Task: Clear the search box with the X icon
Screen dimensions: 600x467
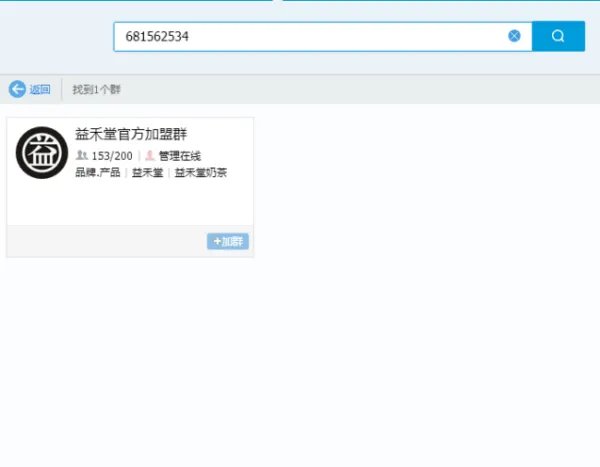Action: tap(514, 36)
